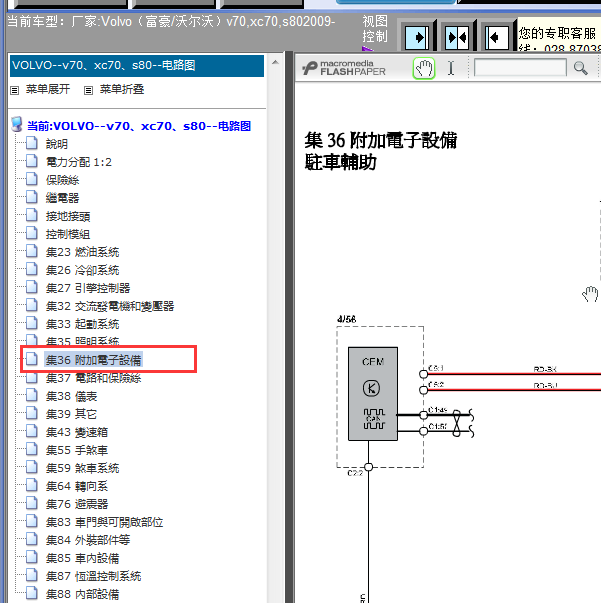Image resolution: width=601 pixels, height=603 pixels.
Task: Click the computer icon of the root tree node
Action: coord(17,124)
